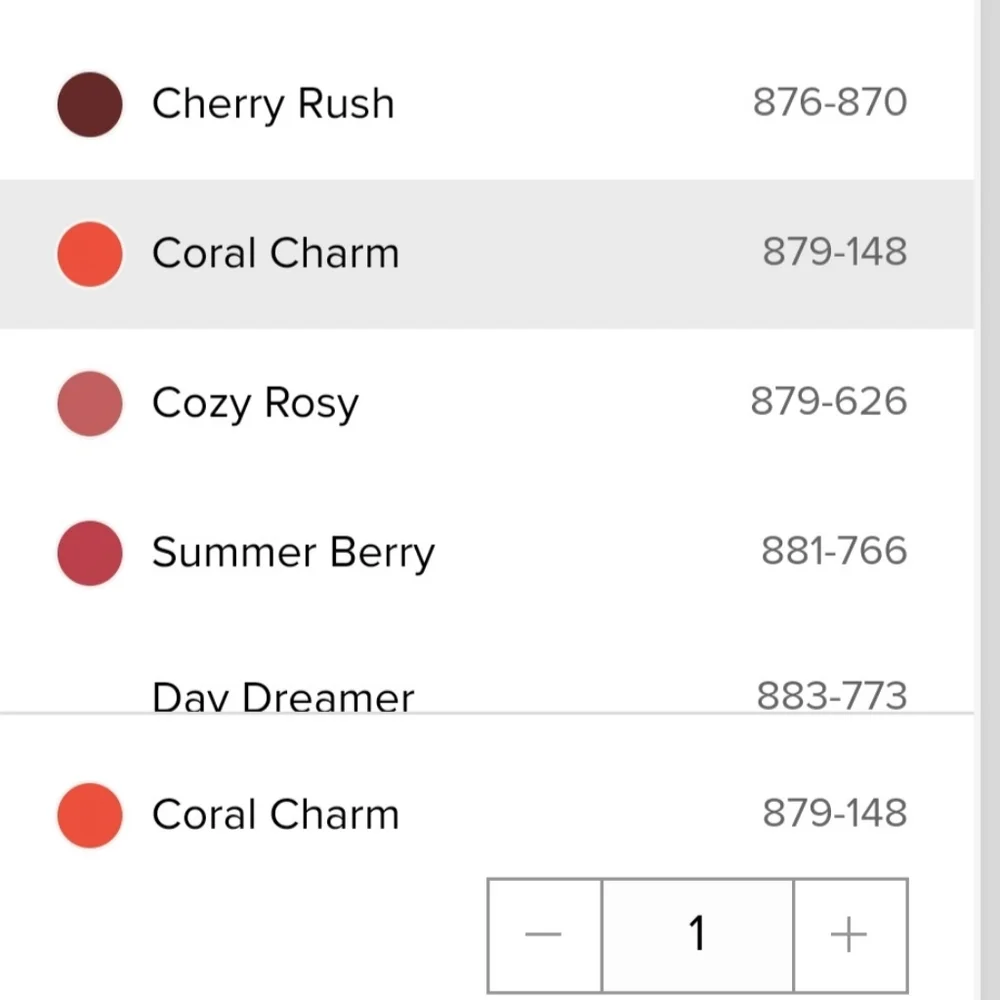Image resolution: width=1000 pixels, height=1000 pixels.
Task: Choose Cozy Rosy from the shade list
Action: [x=255, y=403]
